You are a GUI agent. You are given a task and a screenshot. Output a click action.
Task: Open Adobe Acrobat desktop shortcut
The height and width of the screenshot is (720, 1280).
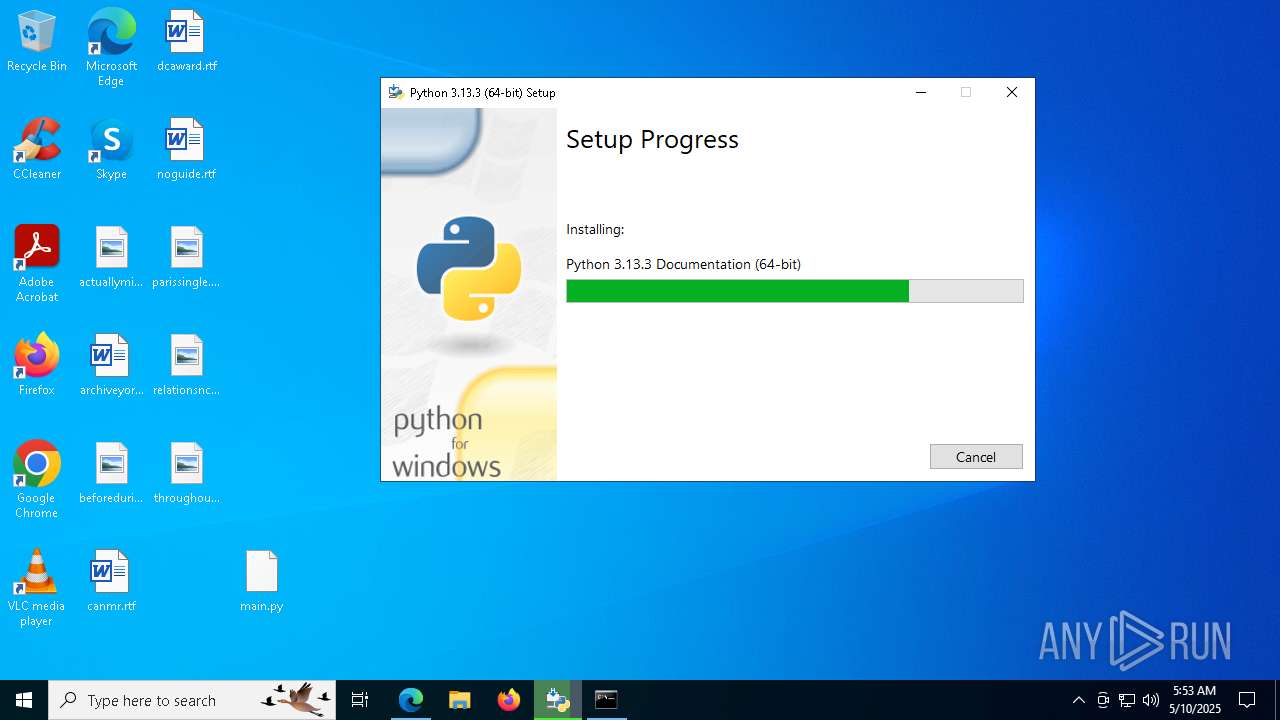tap(37, 264)
